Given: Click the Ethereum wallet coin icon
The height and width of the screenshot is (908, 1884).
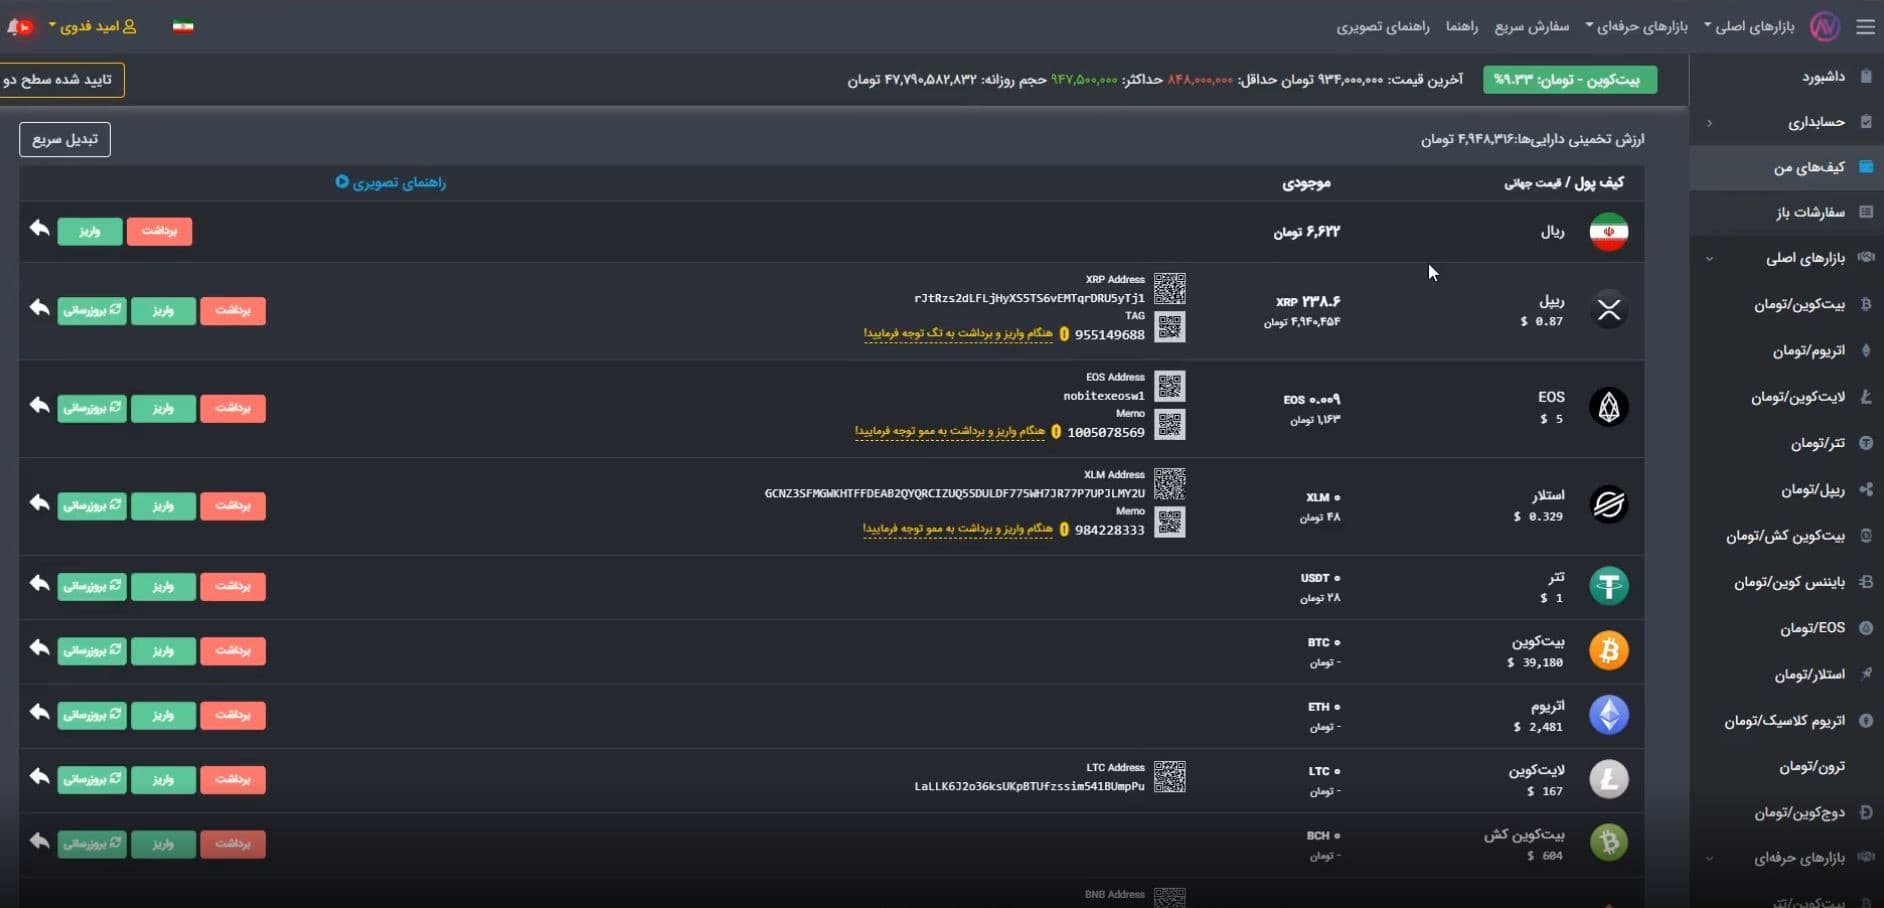Looking at the screenshot, I should [1608, 715].
